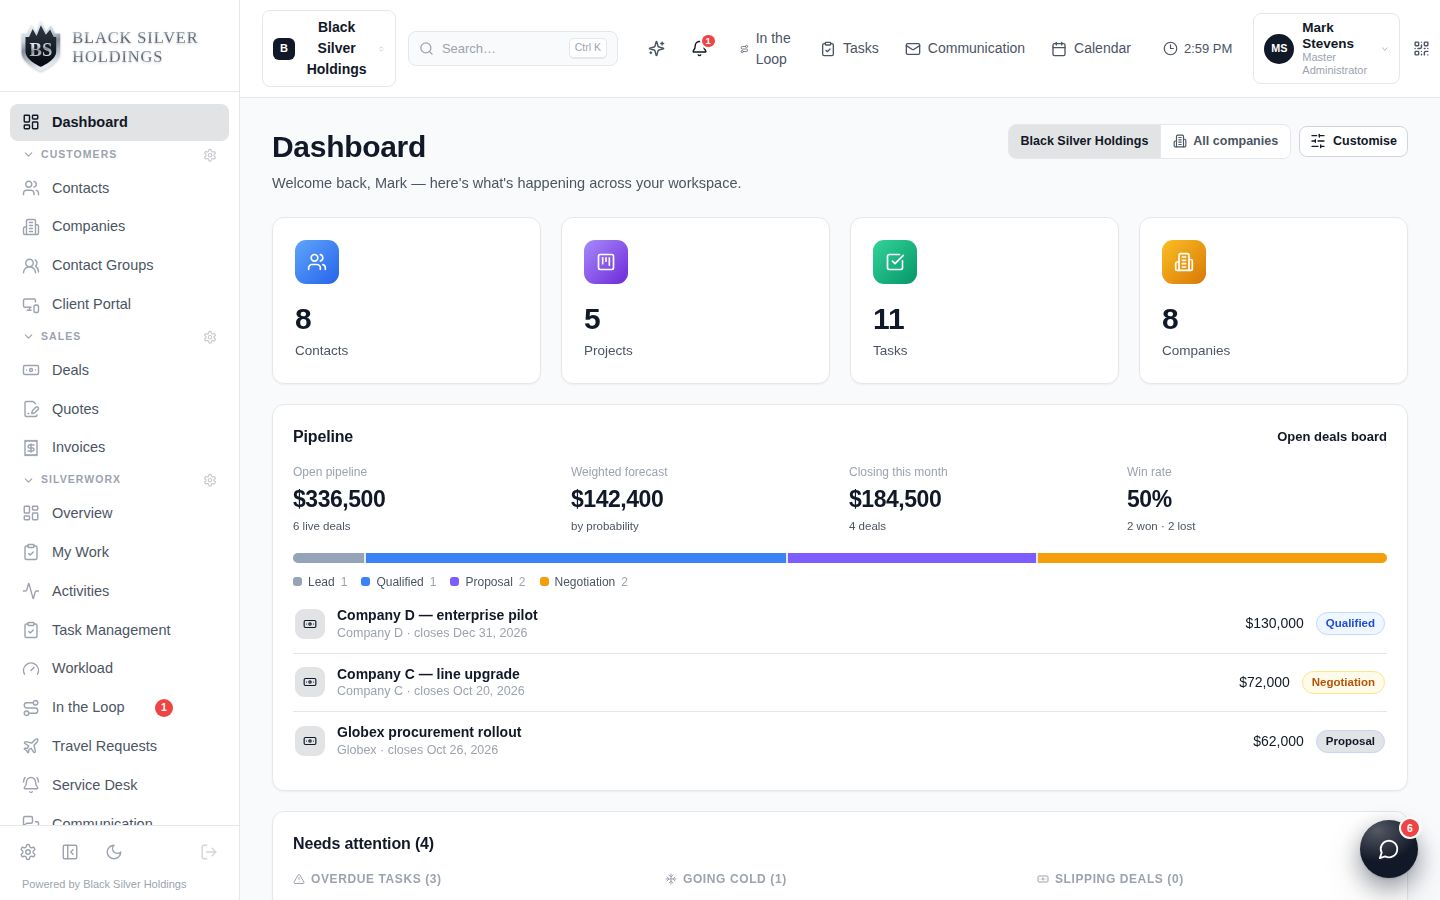1440x900 pixels.
Task: Click the Black Silver Holdings logo
Action: point(110,48)
